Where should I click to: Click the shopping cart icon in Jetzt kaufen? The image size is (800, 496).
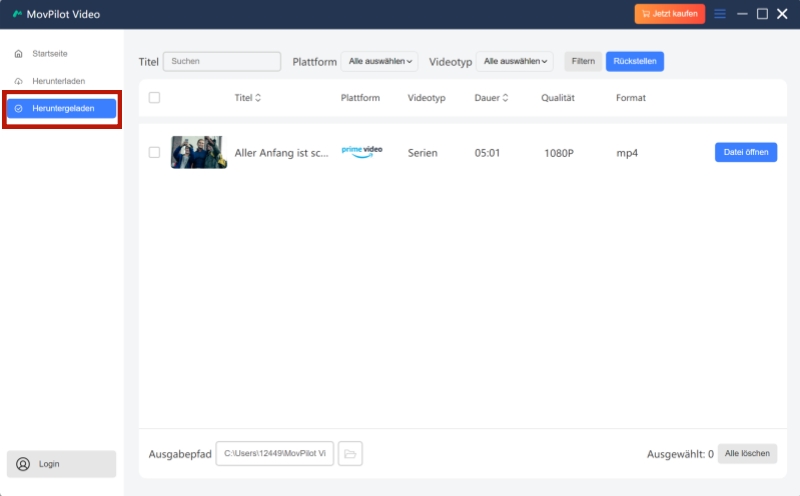point(645,14)
